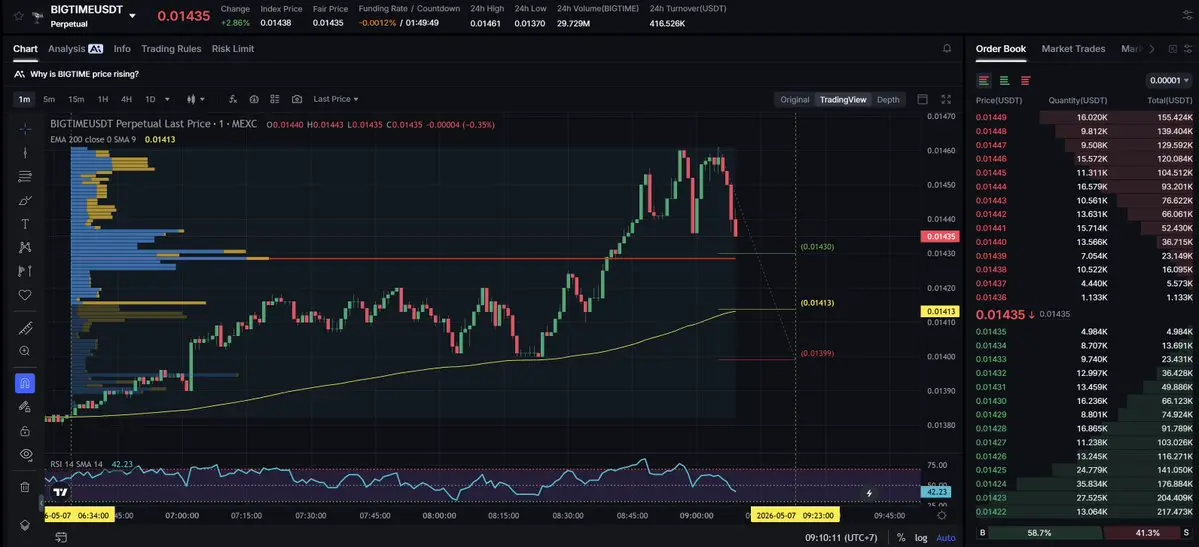Click the 0.01449 ask price row
The image size is (1199, 547).
click(x=1084, y=118)
